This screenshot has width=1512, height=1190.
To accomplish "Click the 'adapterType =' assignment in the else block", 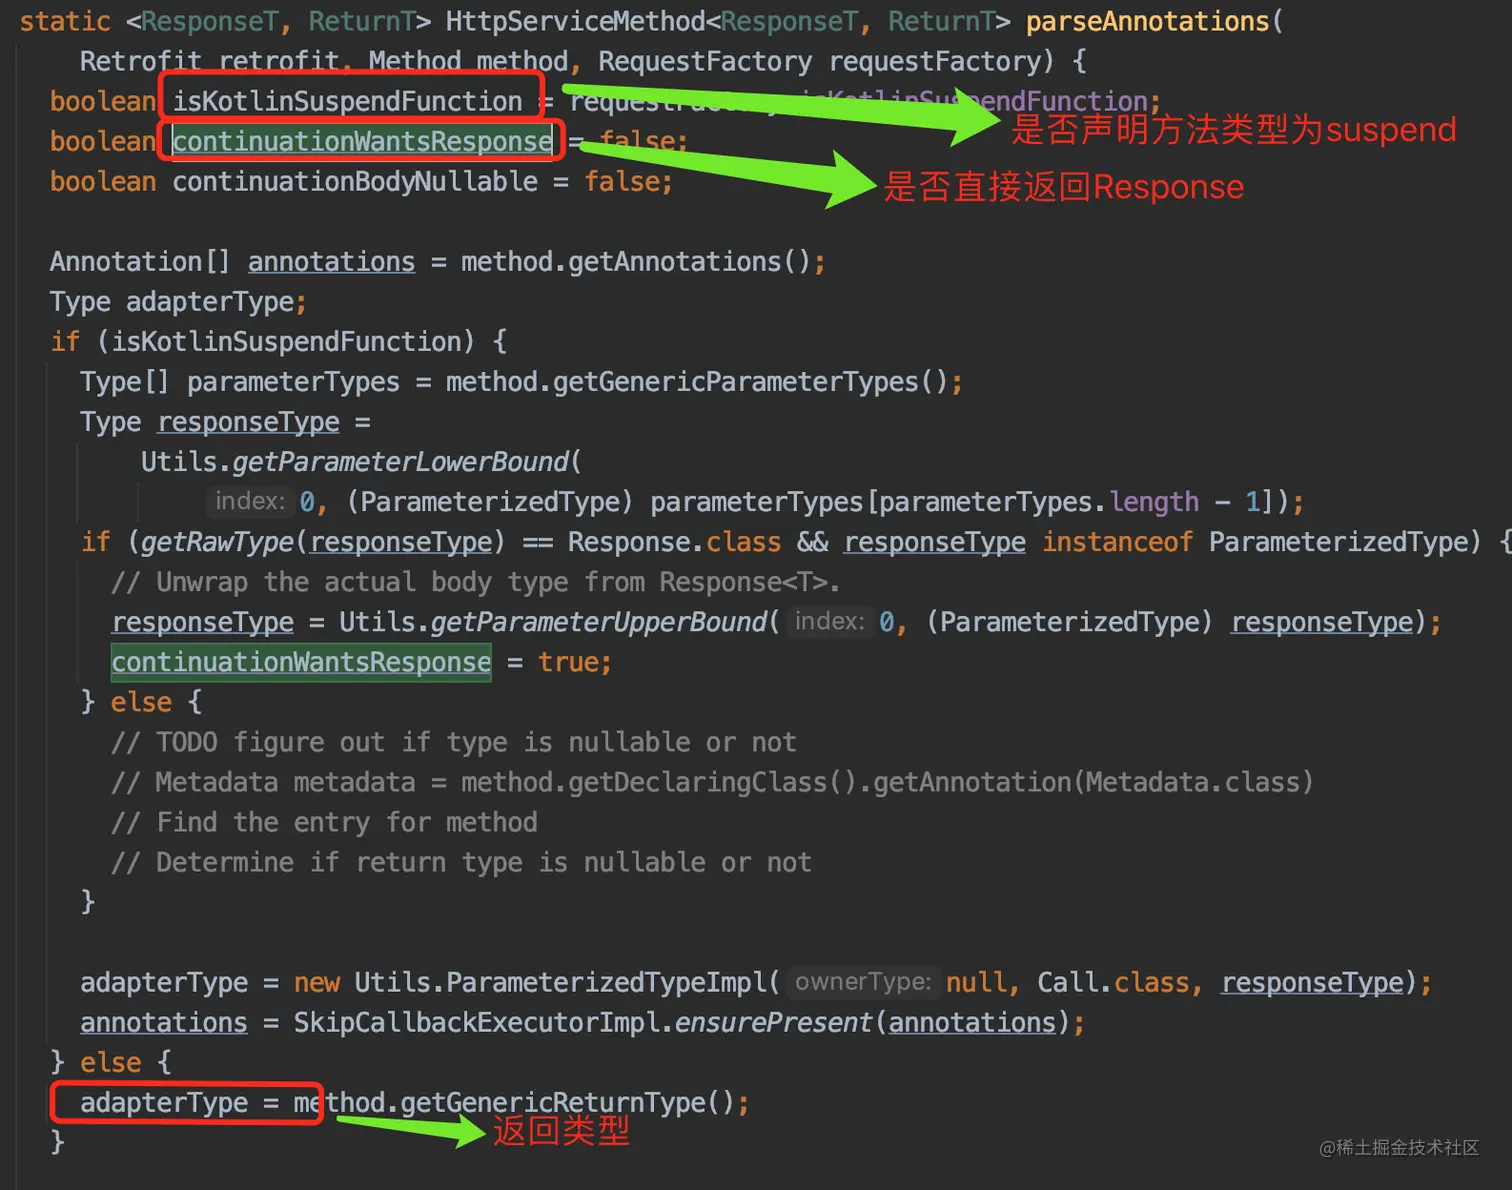I will (179, 1101).
